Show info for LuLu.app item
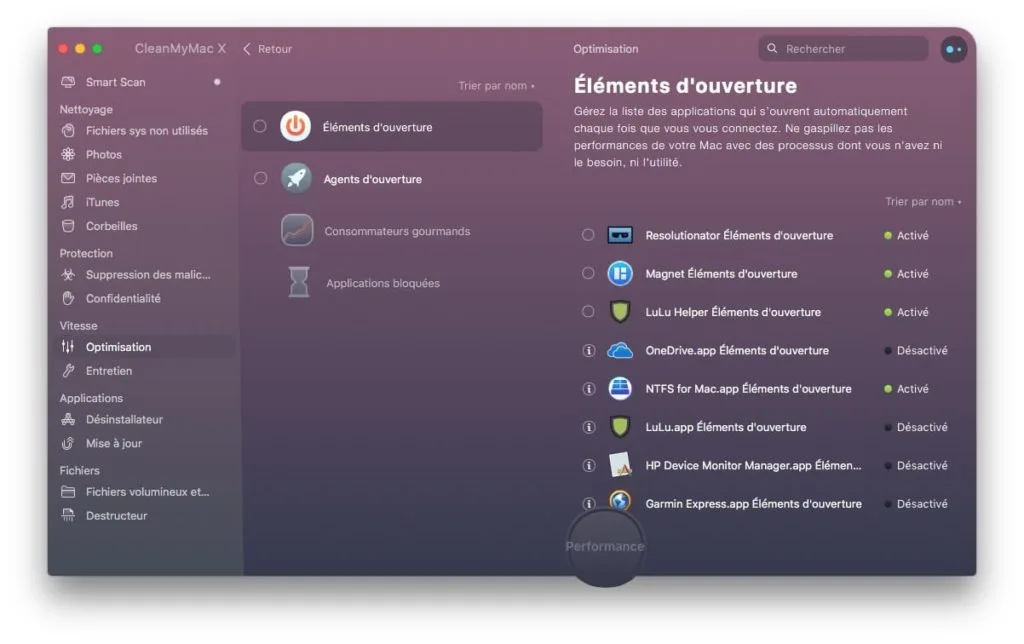 (x=588, y=427)
